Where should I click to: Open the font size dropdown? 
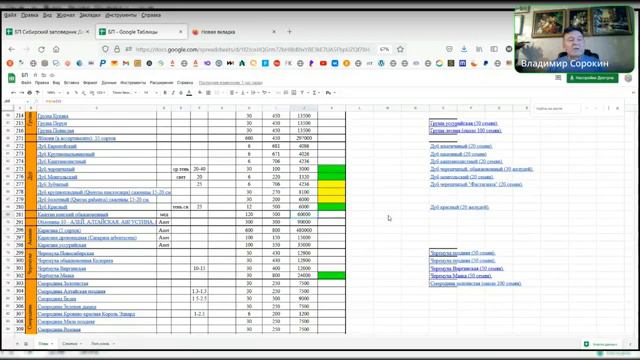click(x=150, y=93)
